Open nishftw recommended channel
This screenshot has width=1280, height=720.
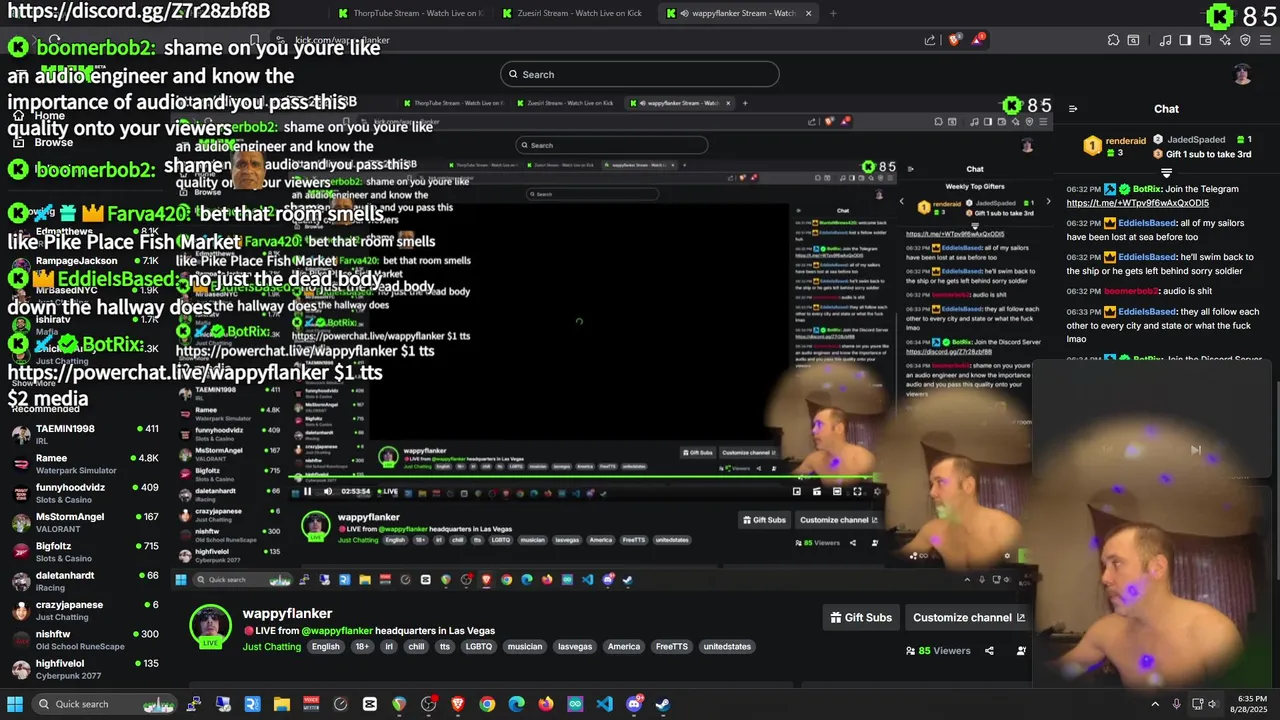(85, 640)
